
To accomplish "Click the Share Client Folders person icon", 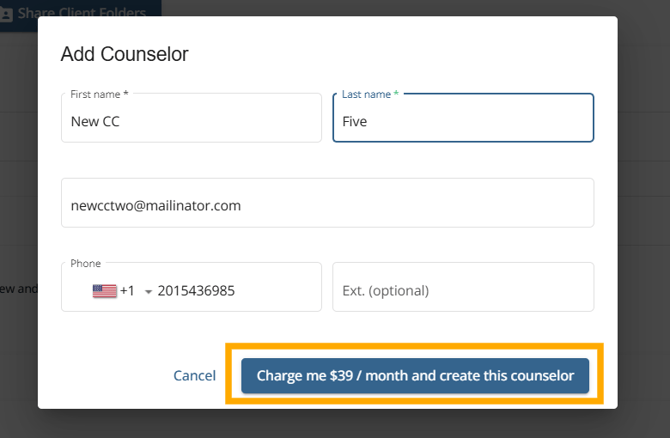I will pyautogui.click(x=6, y=15).
